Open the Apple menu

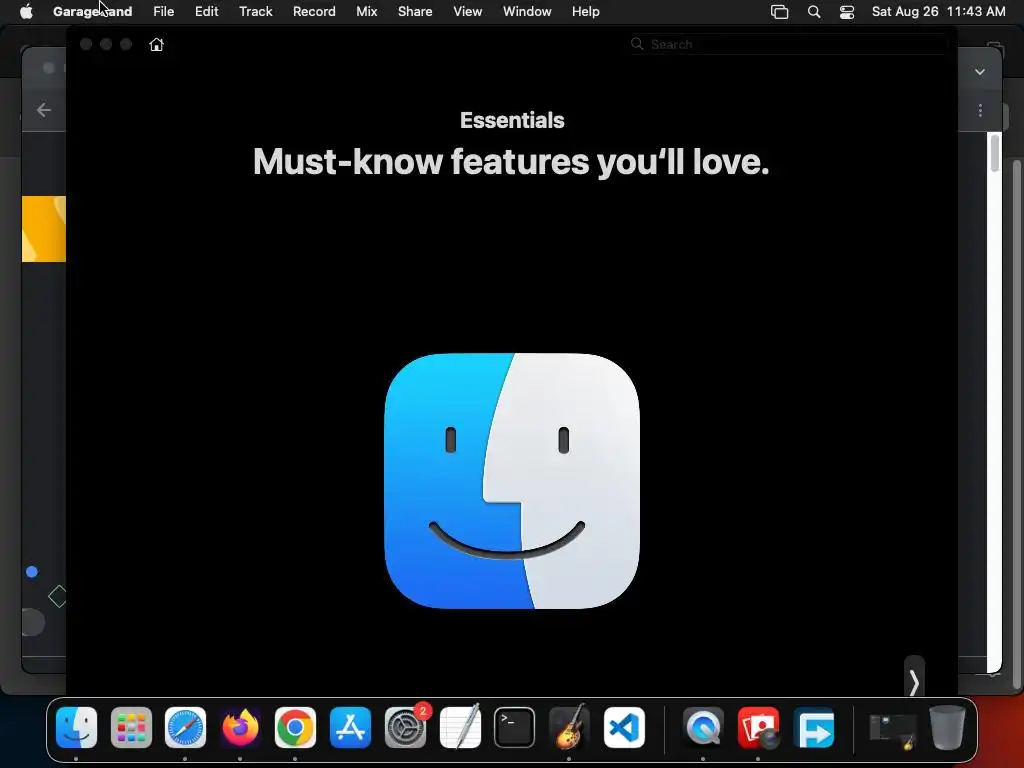point(26,11)
